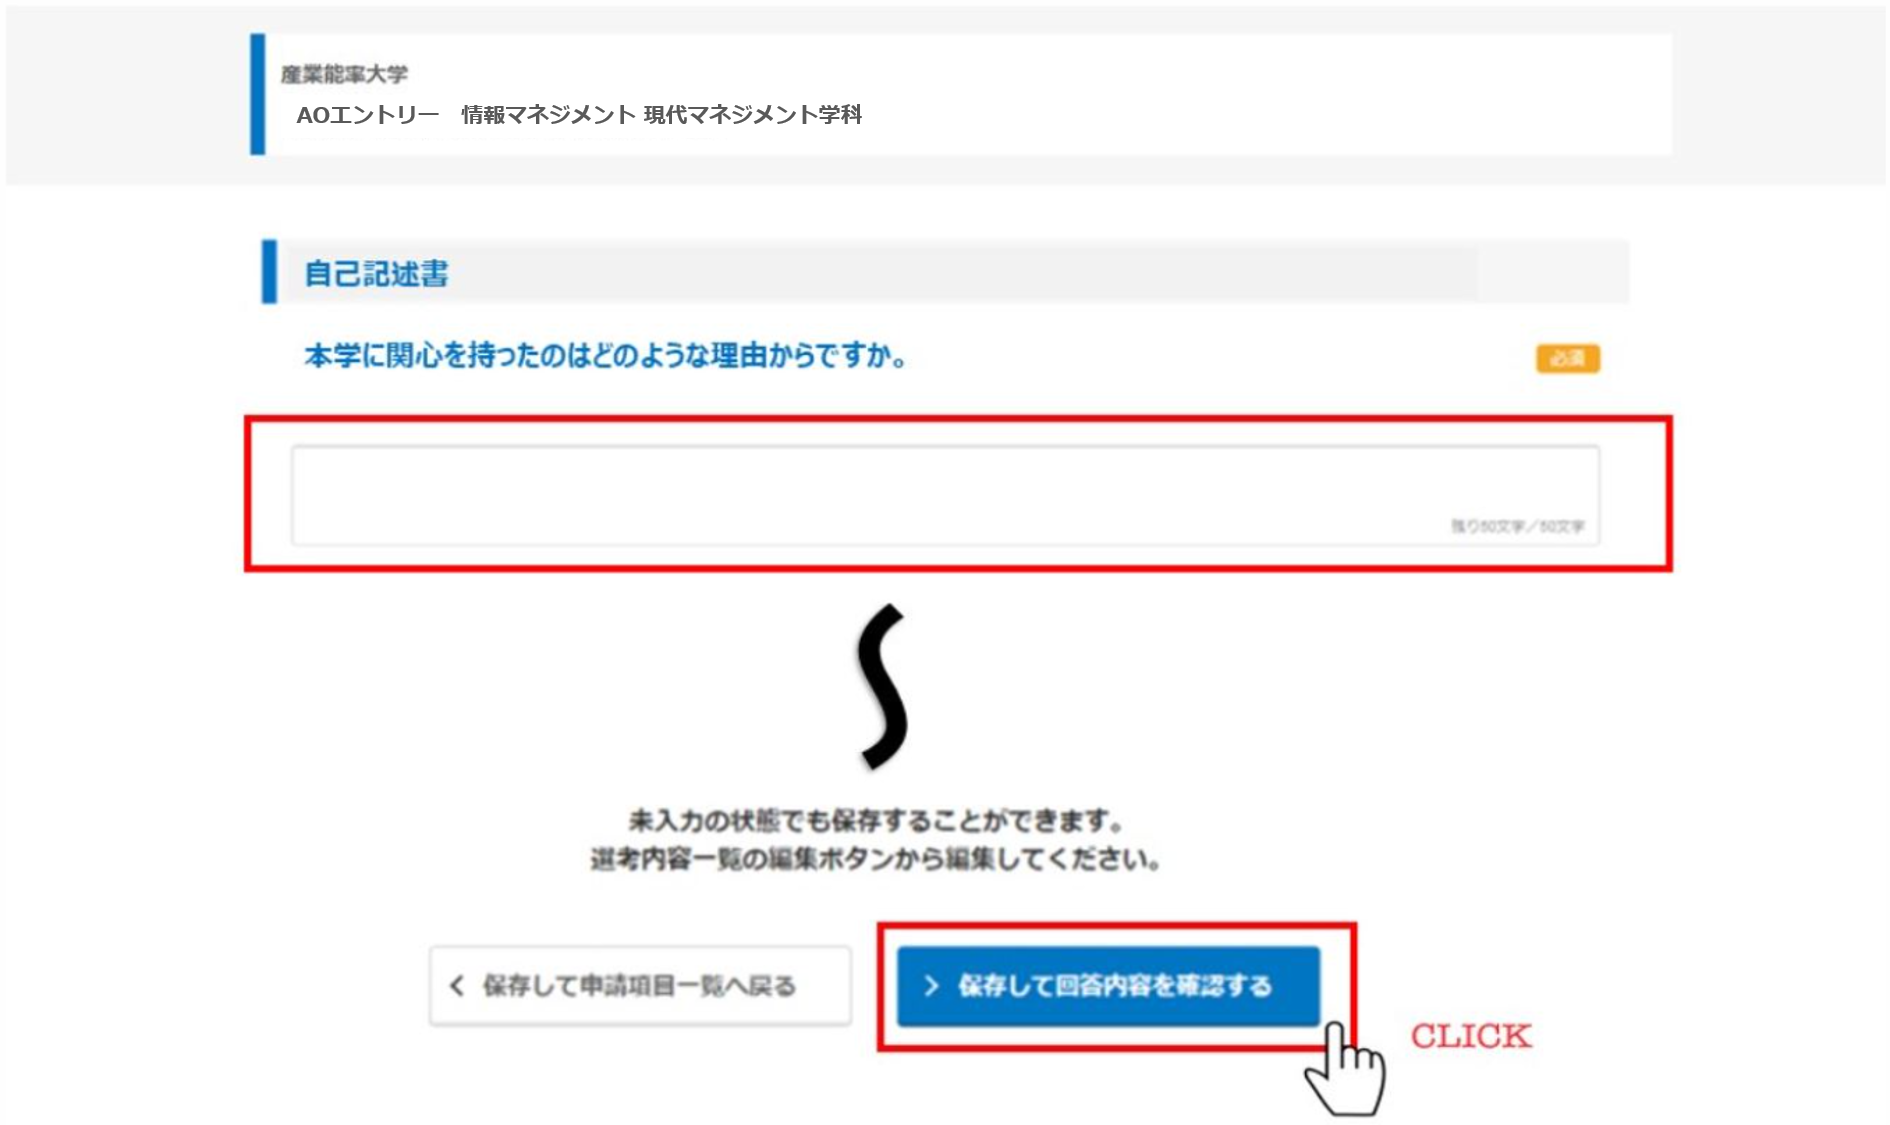Click the orange 必須 required badge
This screenshot has width=1890, height=1125.
point(1568,358)
